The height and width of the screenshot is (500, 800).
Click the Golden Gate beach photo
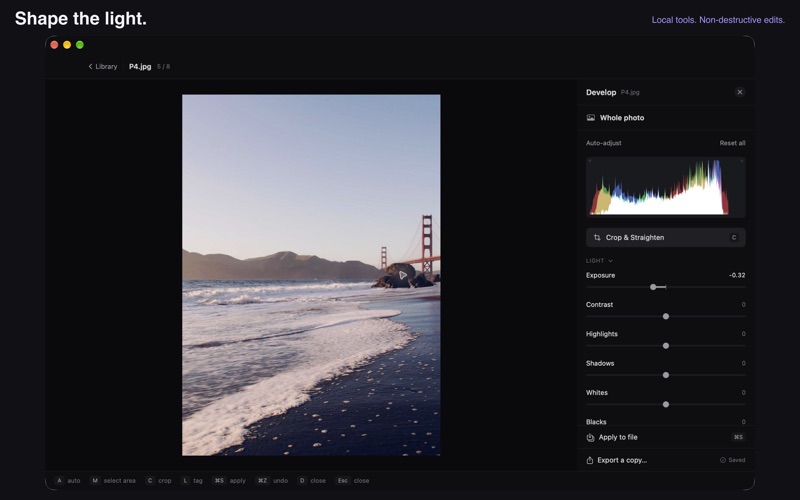pos(311,275)
